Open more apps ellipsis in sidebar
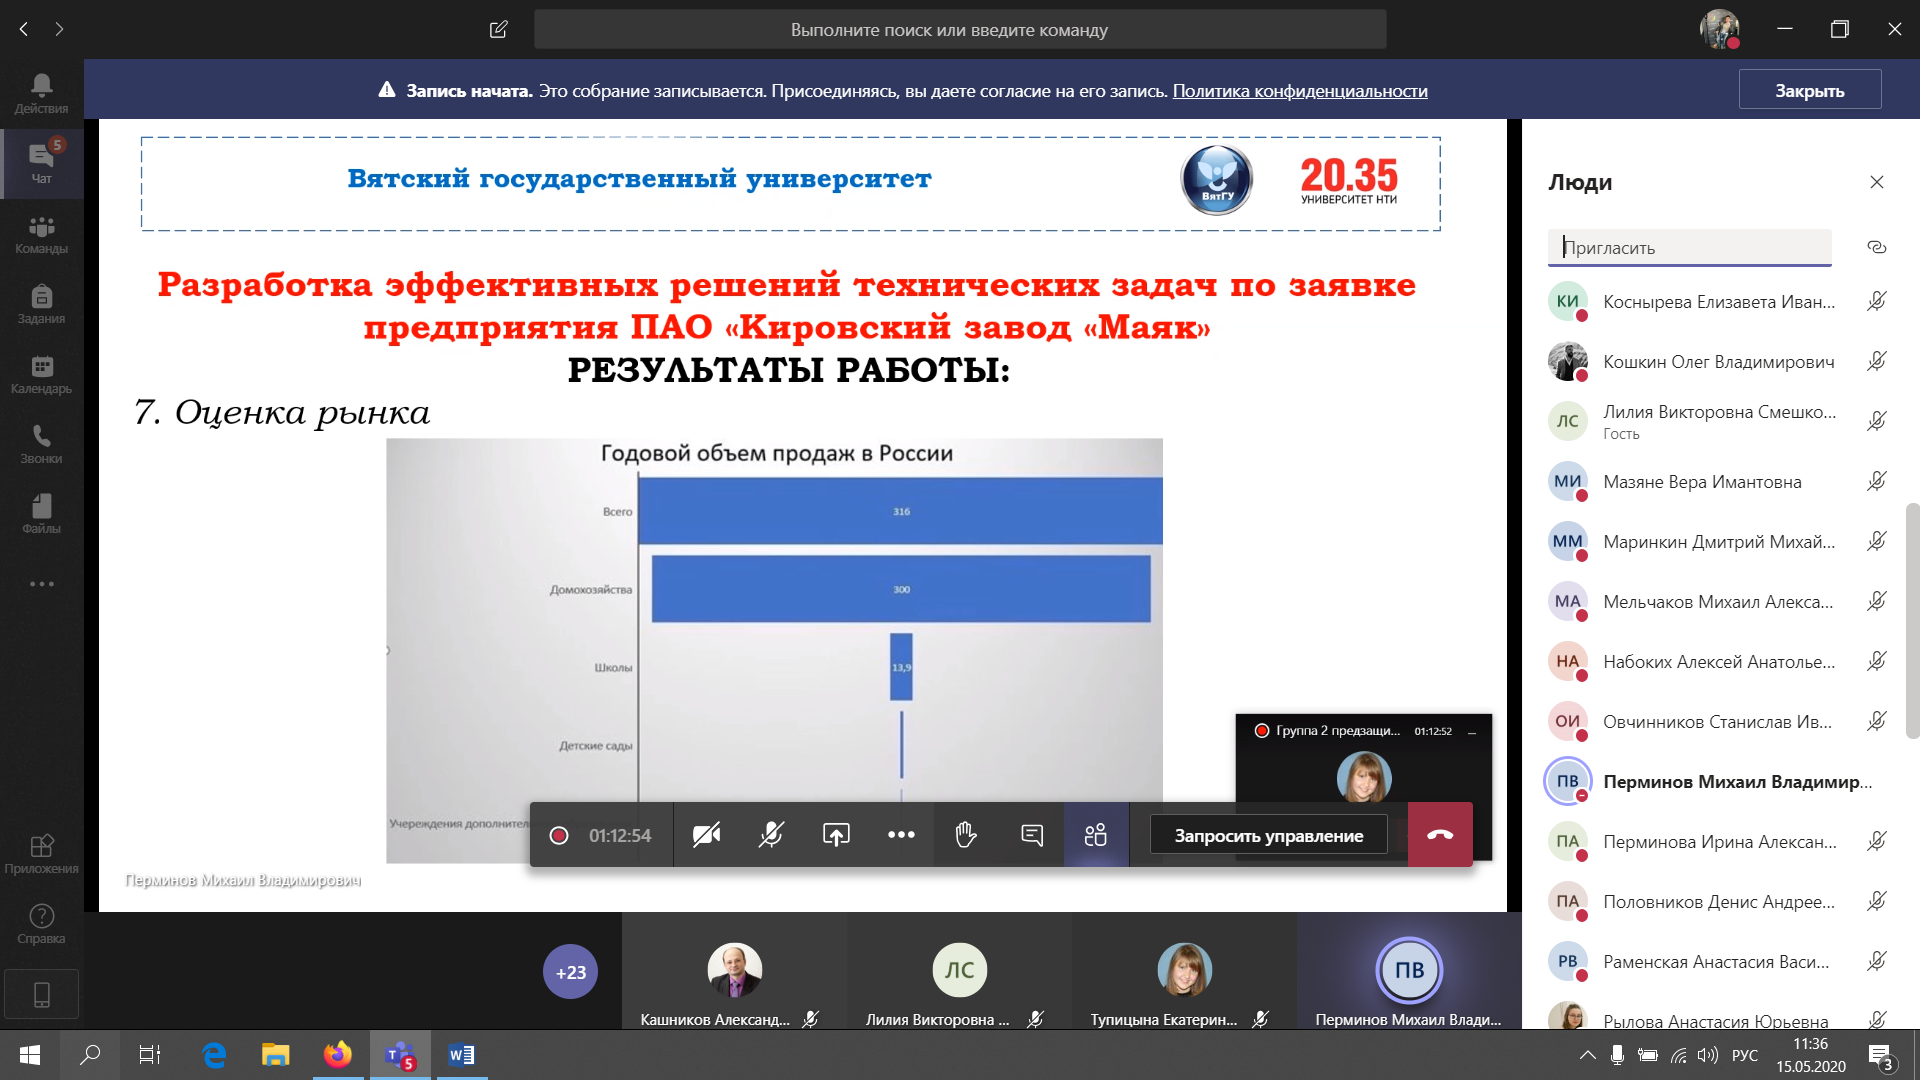The image size is (1920, 1080). pyautogui.click(x=41, y=584)
